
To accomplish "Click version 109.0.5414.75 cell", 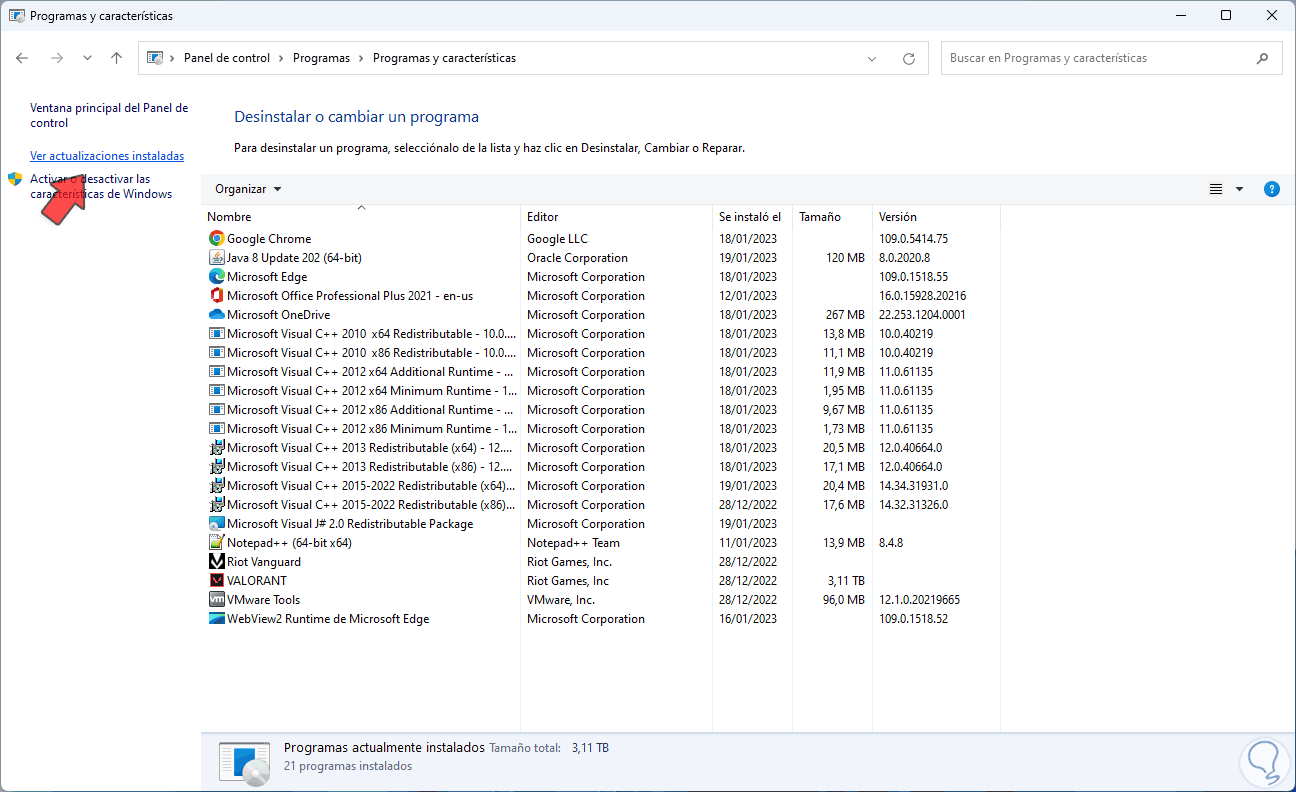I will coord(913,239).
